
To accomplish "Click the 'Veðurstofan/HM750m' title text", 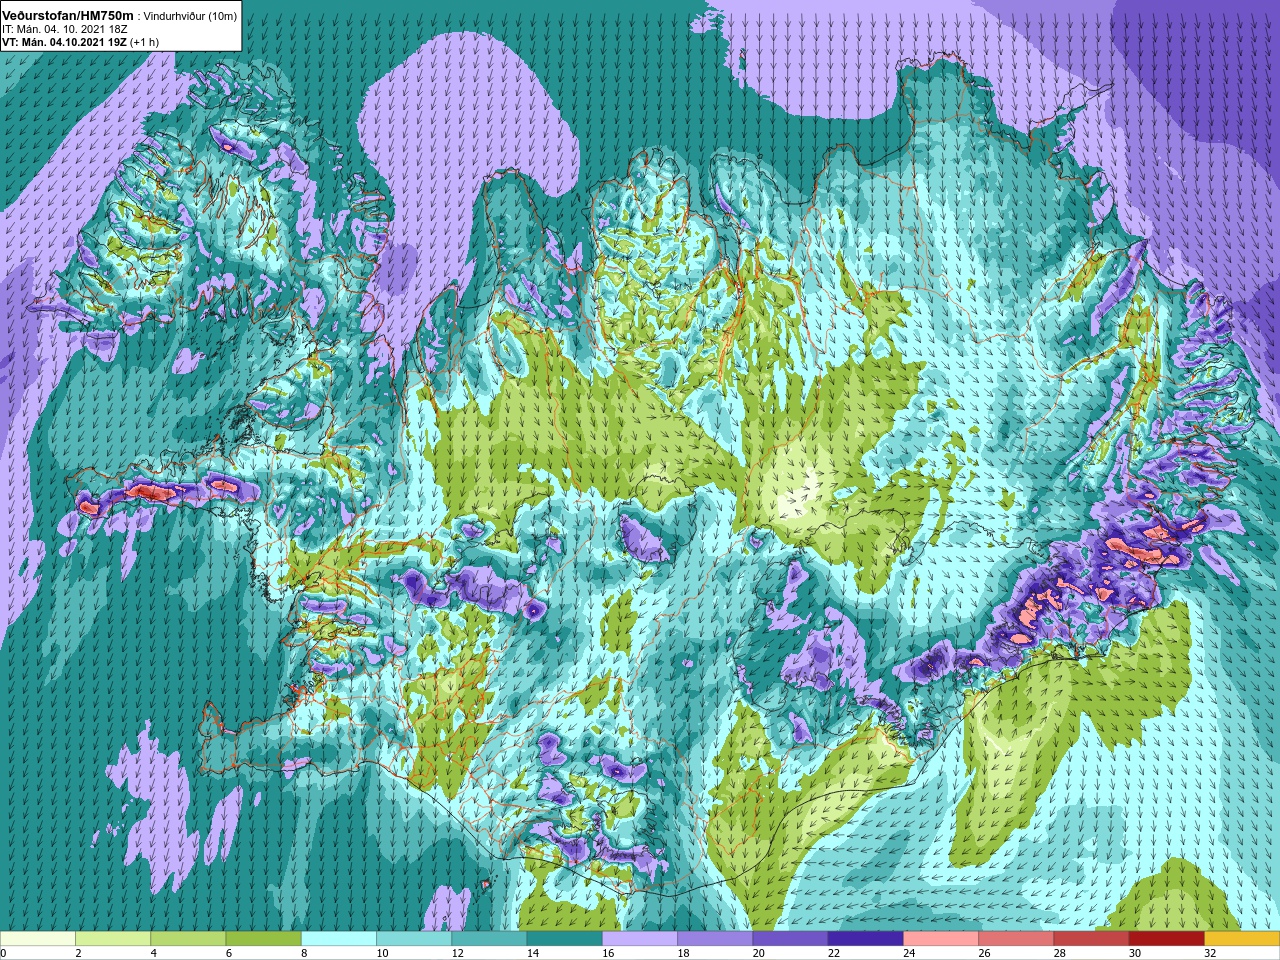I will (x=68, y=15).
